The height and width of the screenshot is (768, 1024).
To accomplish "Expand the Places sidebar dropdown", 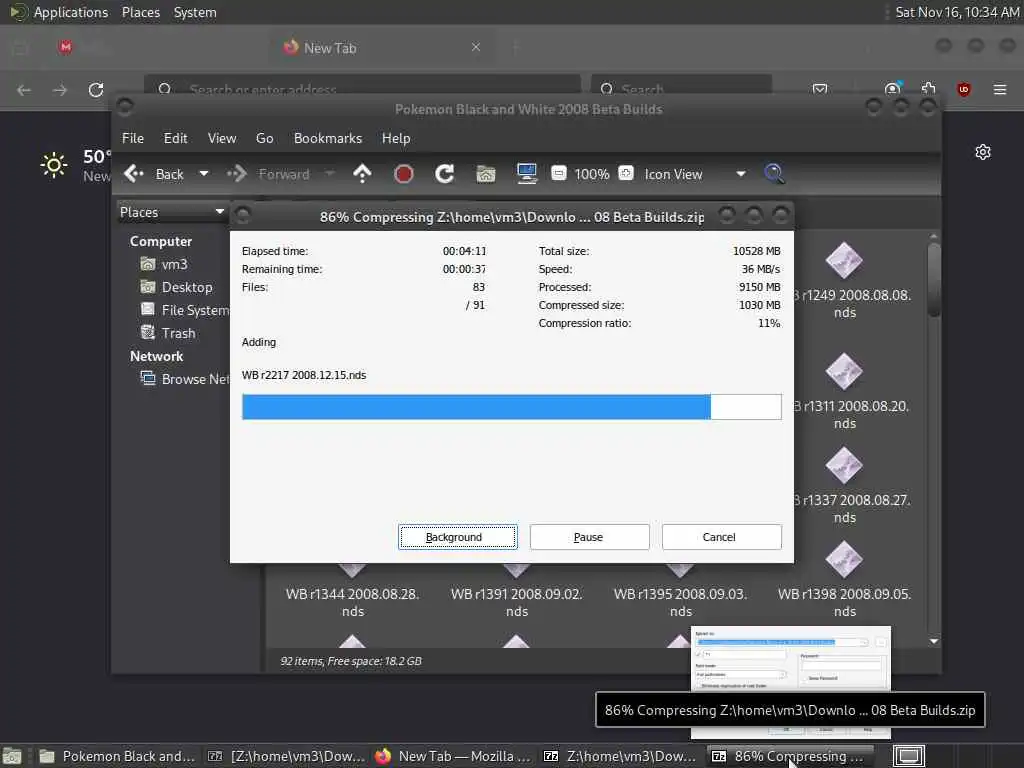I will (x=172, y=212).
